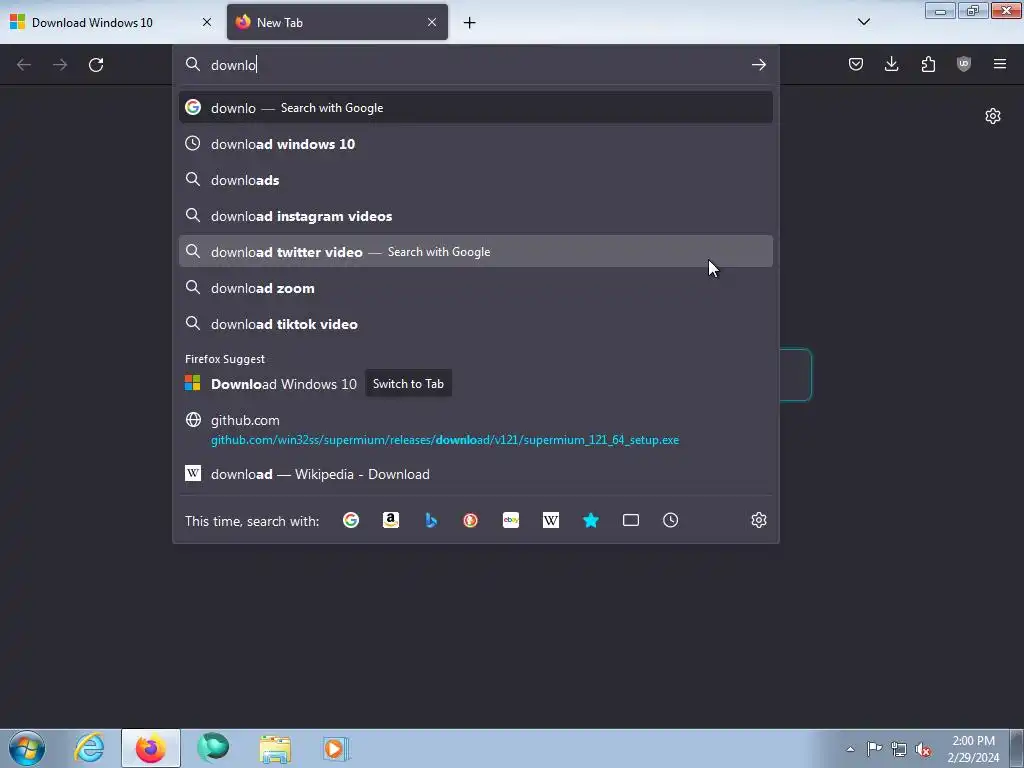Image resolution: width=1024 pixels, height=768 pixels.
Task: Select the New Tab tab
Action: point(337,22)
